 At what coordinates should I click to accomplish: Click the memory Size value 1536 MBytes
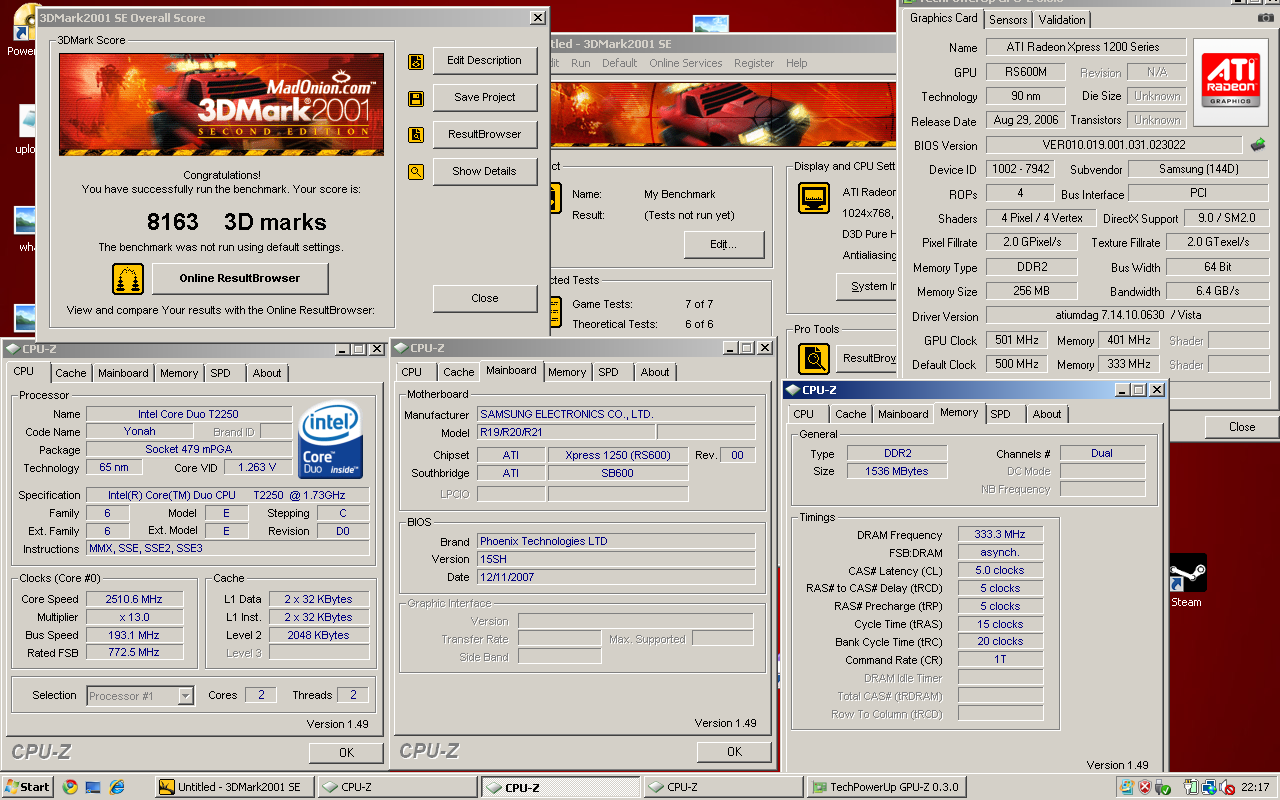point(897,471)
